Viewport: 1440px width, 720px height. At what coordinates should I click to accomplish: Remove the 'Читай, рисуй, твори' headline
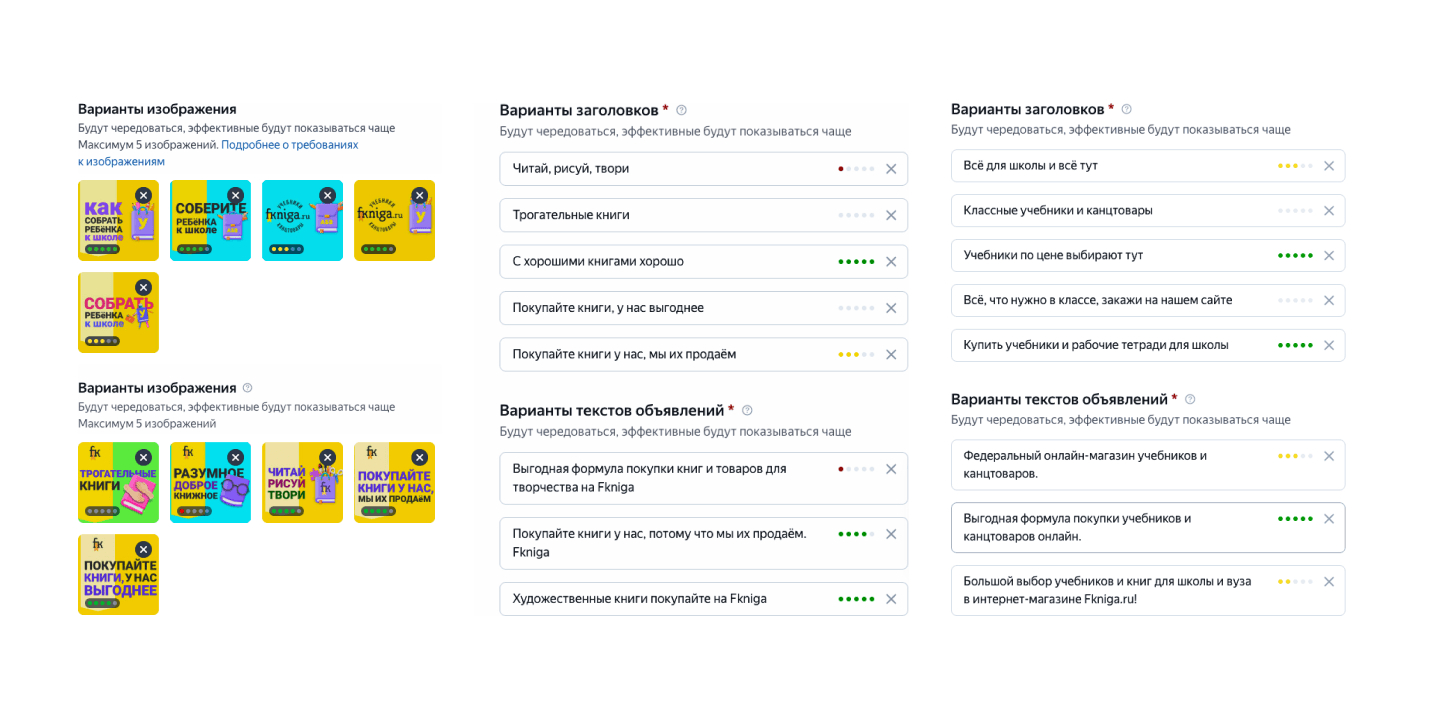click(x=891, y=169)
